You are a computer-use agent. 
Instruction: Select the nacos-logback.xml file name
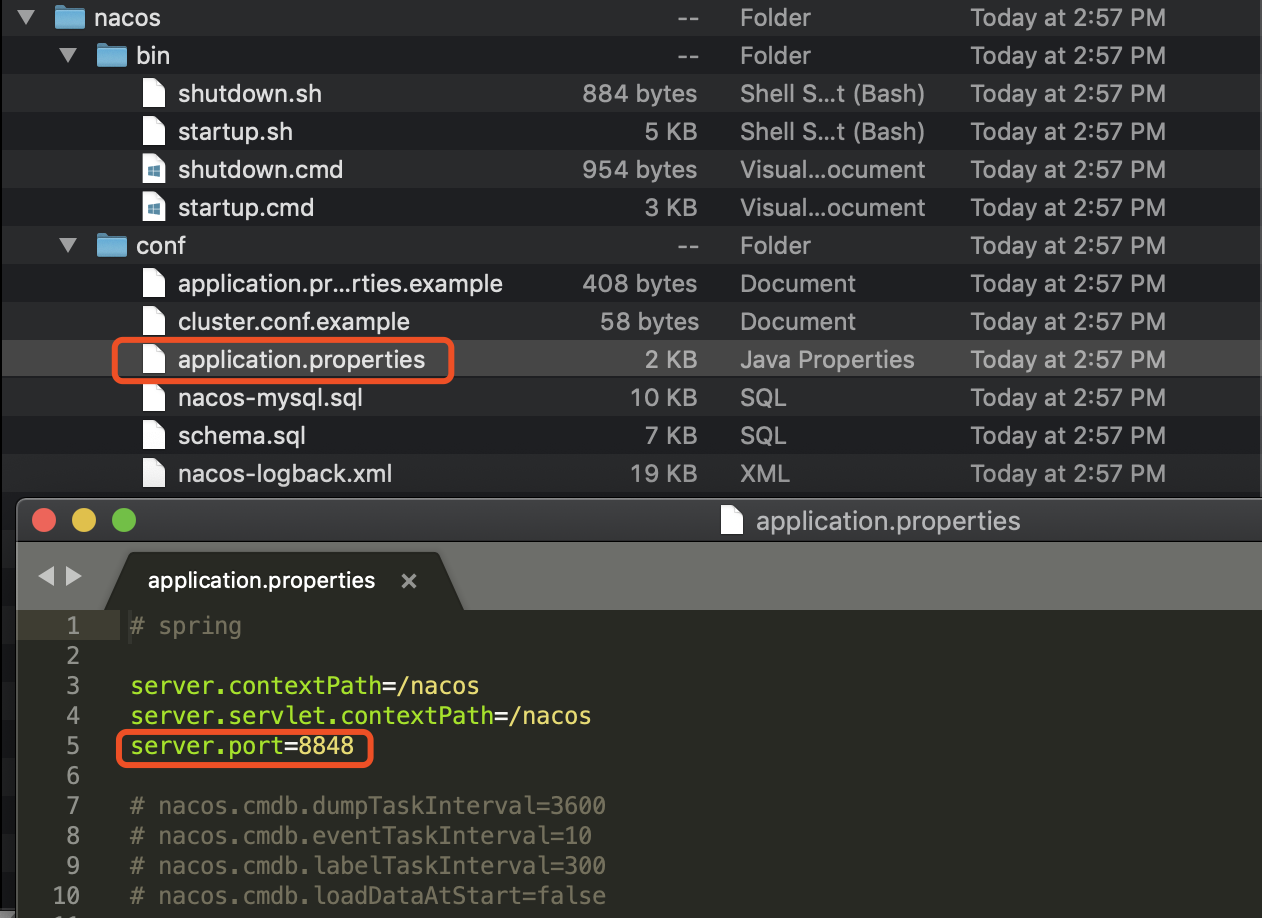[x=285, y=474]
